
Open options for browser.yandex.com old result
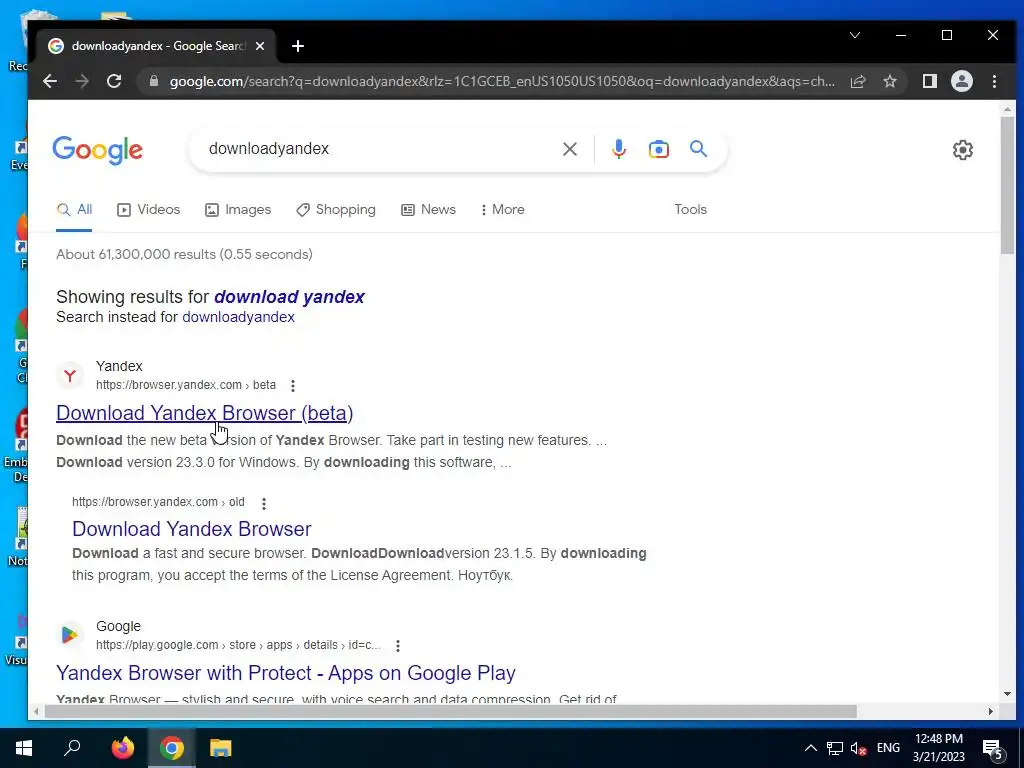[264, 504]
